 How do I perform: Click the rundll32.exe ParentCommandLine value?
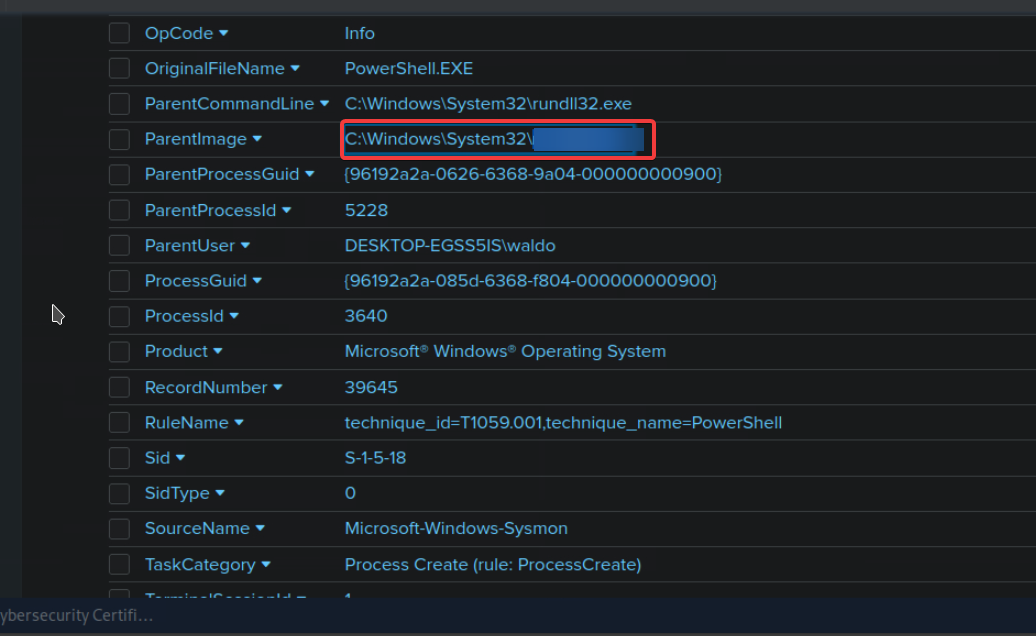pos(488,104)
